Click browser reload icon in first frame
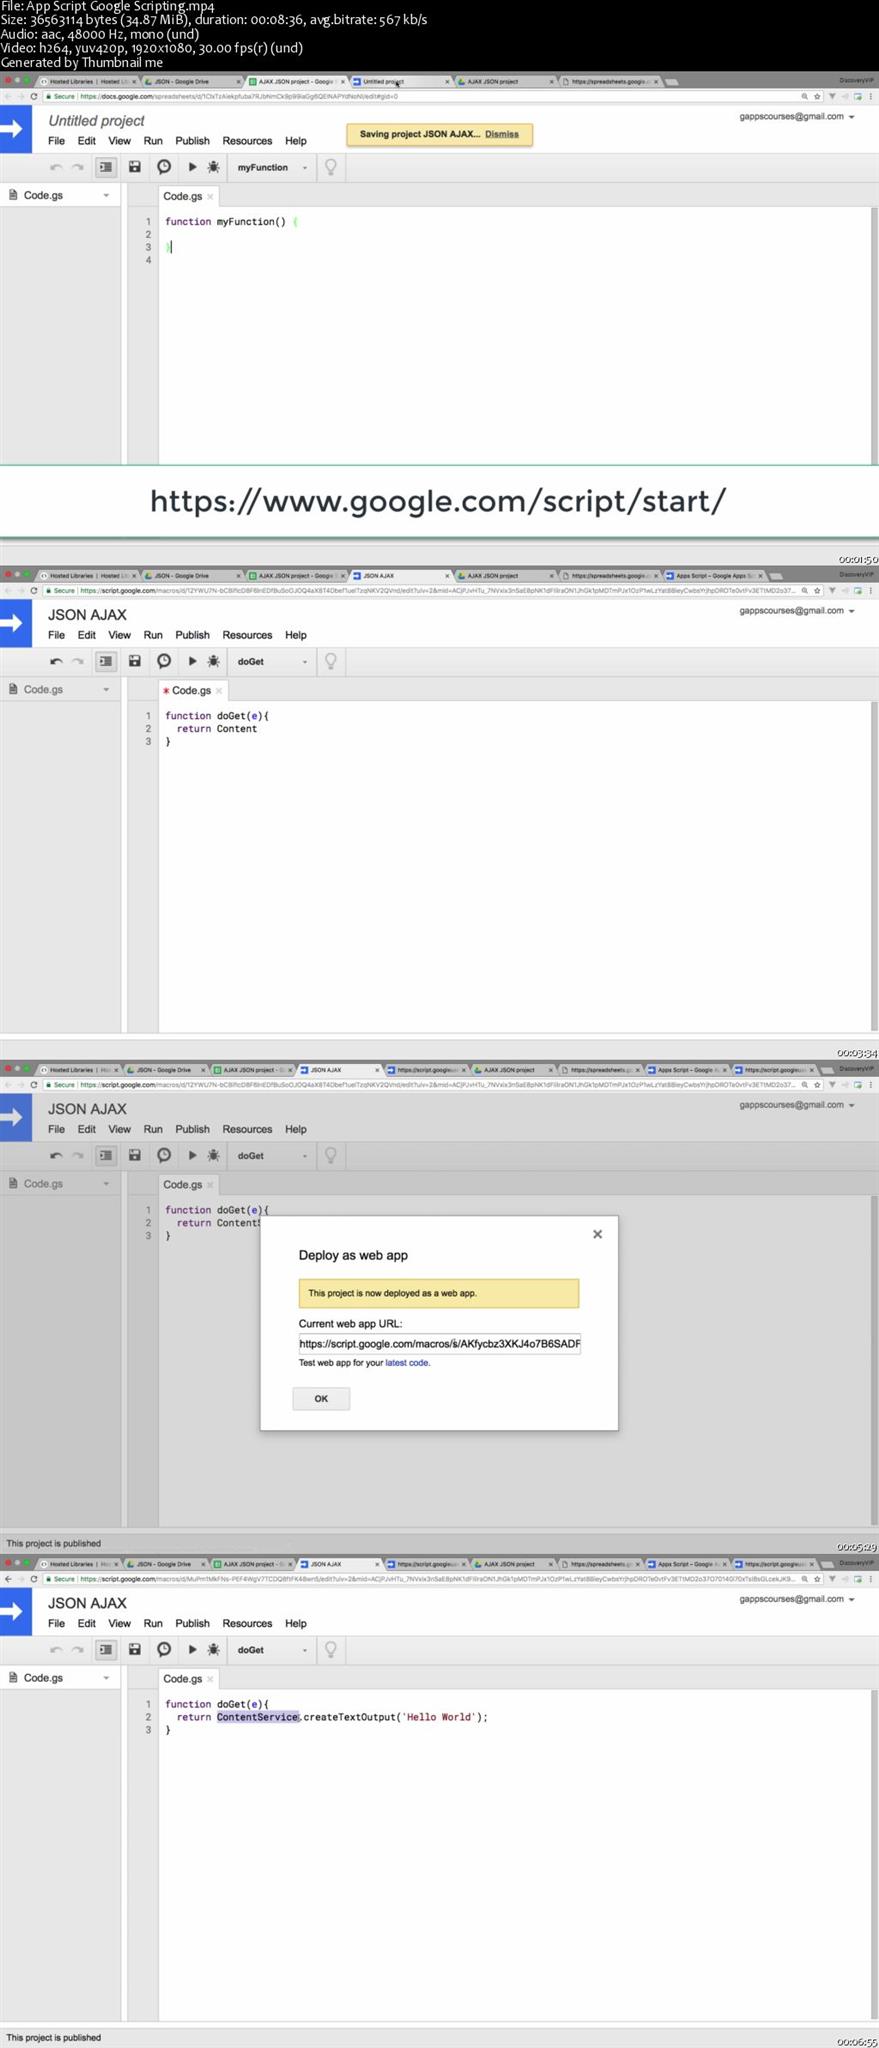 pyautogui.click(x=34, y=97)
